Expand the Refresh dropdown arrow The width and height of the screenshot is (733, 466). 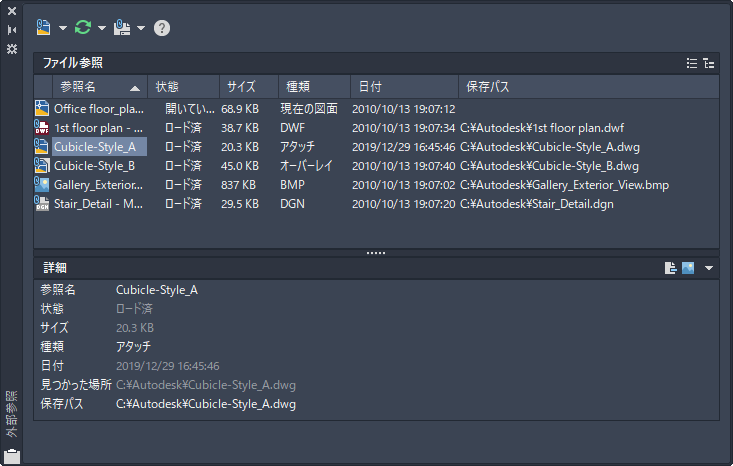pyautogui.click(x=101, y=28)
